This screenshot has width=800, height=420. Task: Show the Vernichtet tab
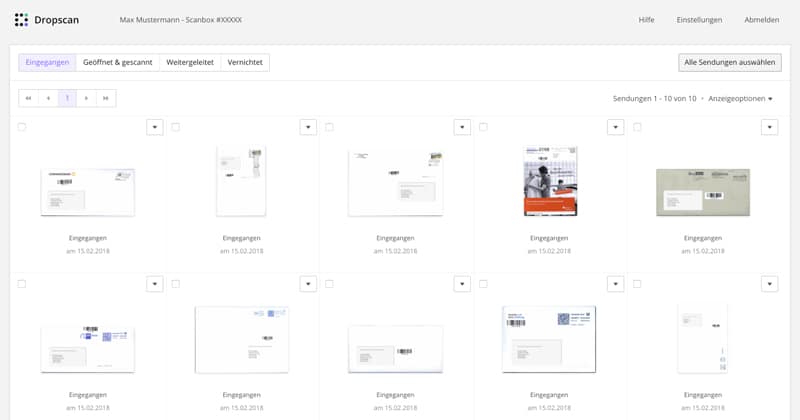coord(245,62)
